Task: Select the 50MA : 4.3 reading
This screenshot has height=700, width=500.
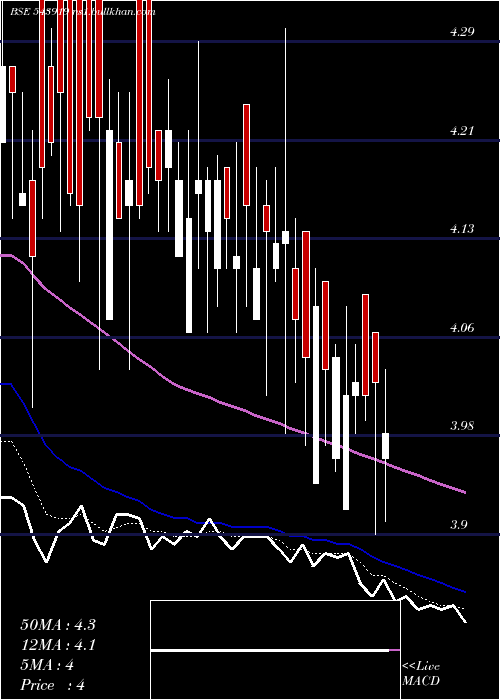Action: tap(58, 625)
